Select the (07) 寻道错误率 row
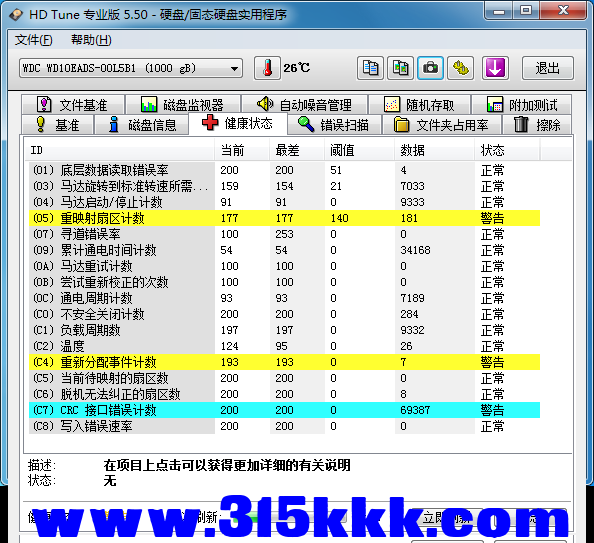Image resolution: width=594 pixels, height=543 pixels. (x=284, y=234)
